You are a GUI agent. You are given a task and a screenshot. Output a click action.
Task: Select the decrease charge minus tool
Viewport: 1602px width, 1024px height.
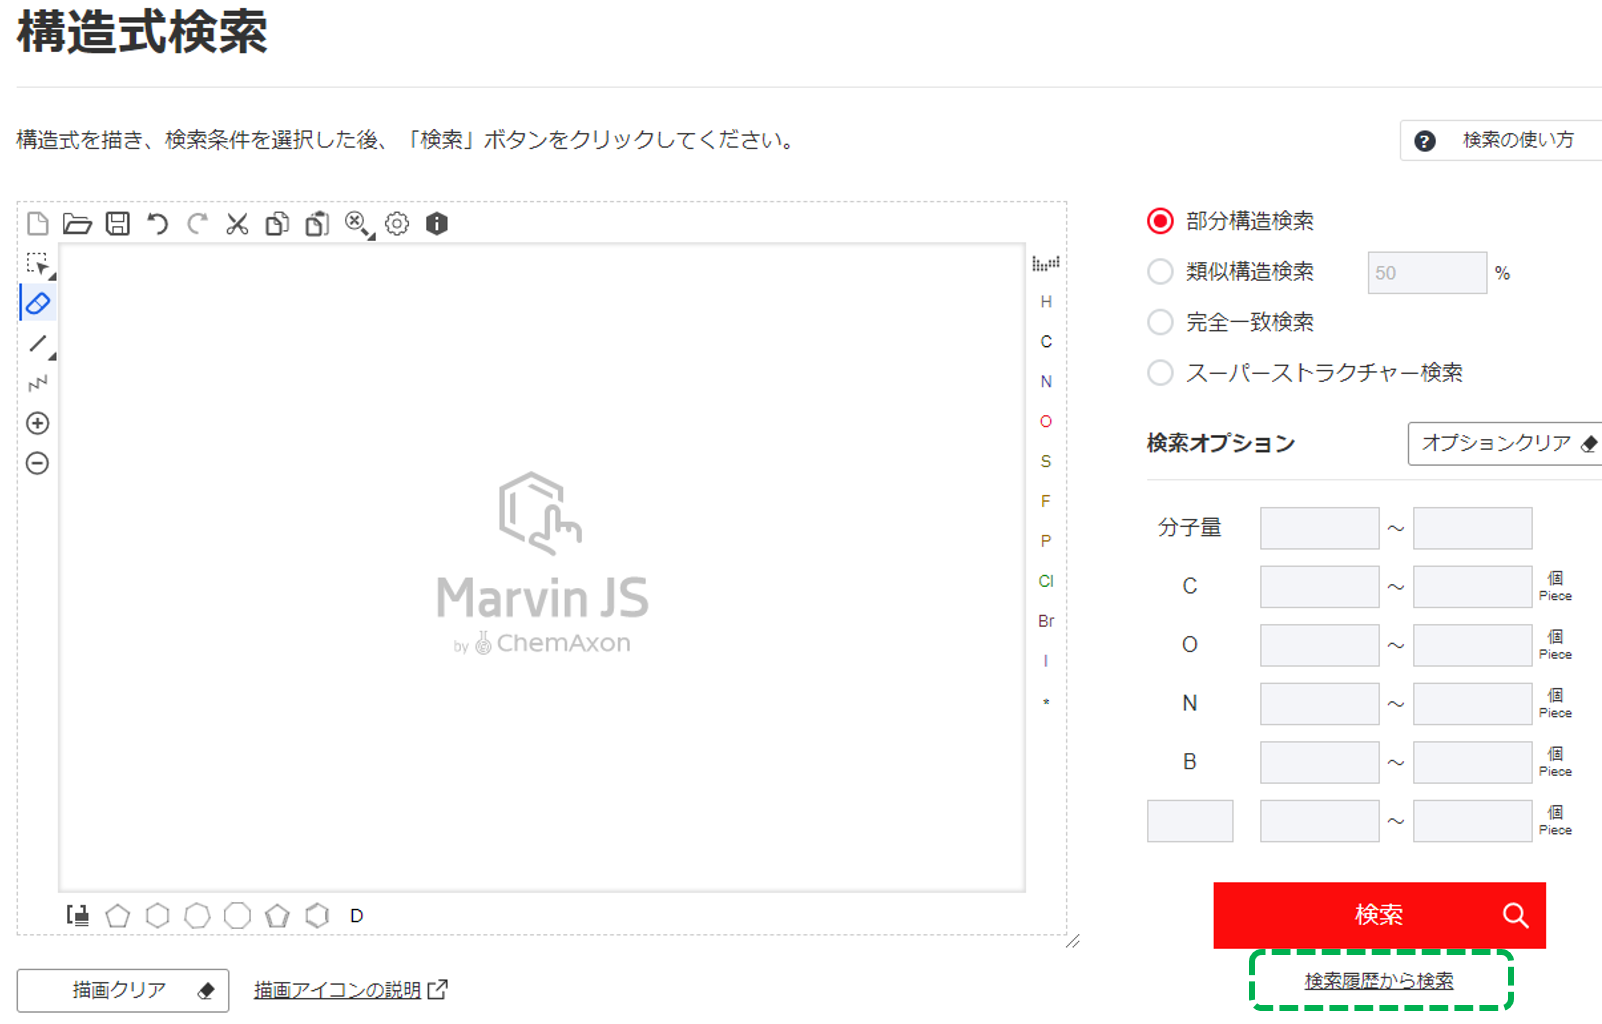pos(38,463)
